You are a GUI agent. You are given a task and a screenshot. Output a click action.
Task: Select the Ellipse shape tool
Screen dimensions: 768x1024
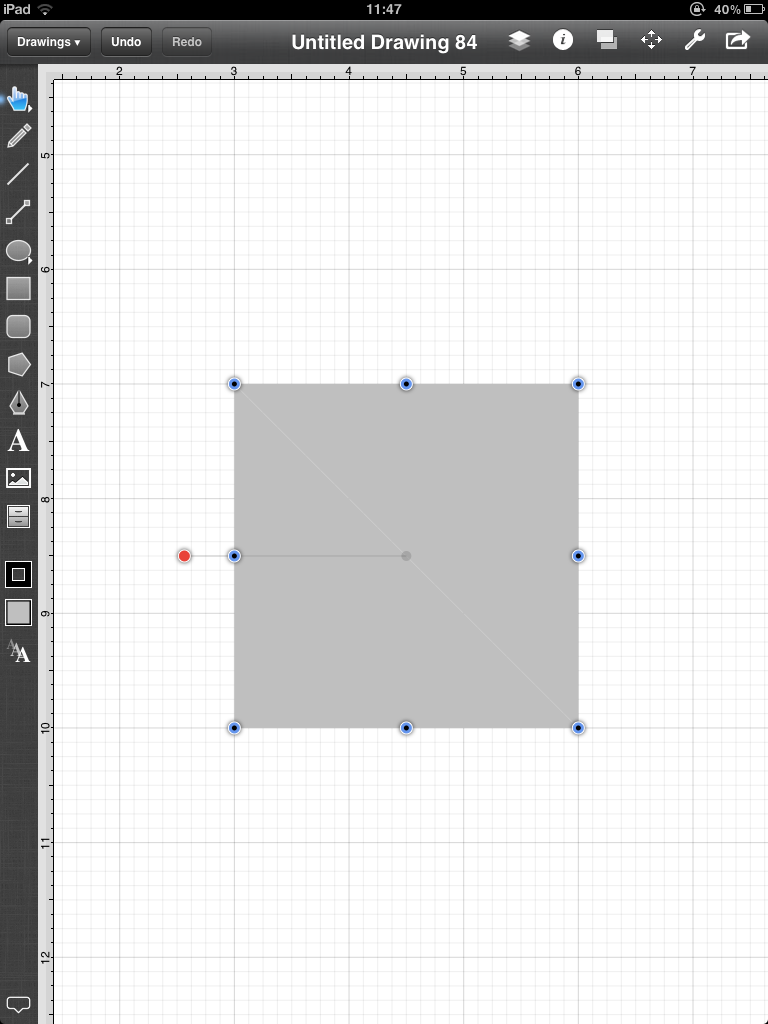18,250
